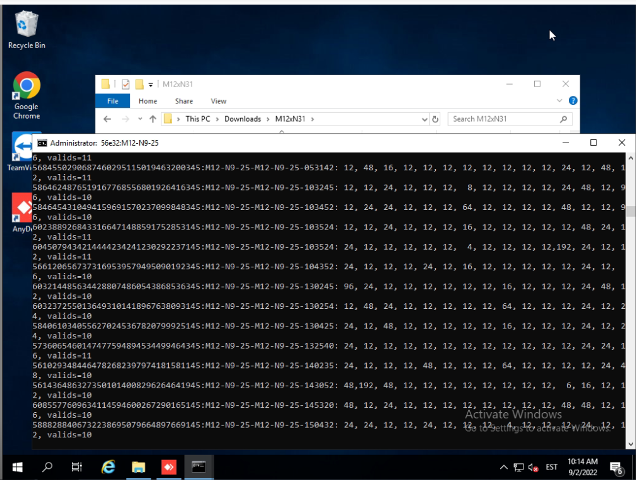Open Command Prompt system menu icon

pos(42,143)
